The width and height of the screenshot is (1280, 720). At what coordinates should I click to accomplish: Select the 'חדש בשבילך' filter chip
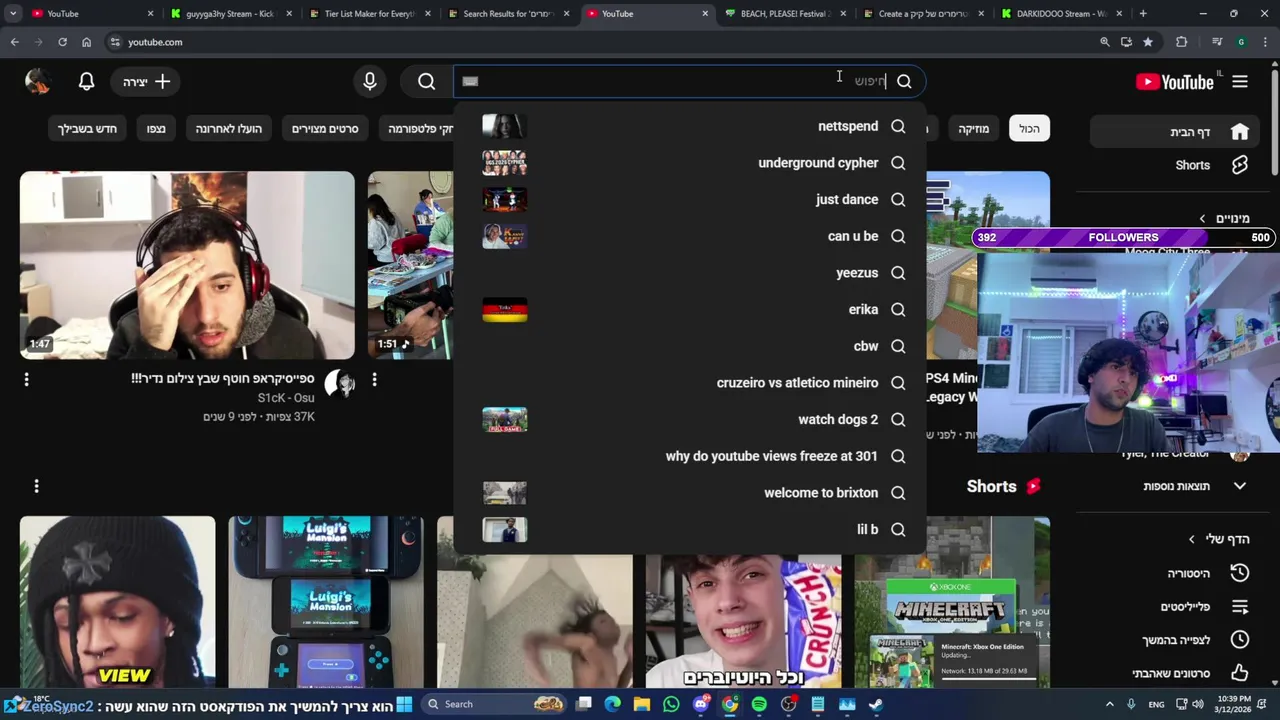point(87,129)
